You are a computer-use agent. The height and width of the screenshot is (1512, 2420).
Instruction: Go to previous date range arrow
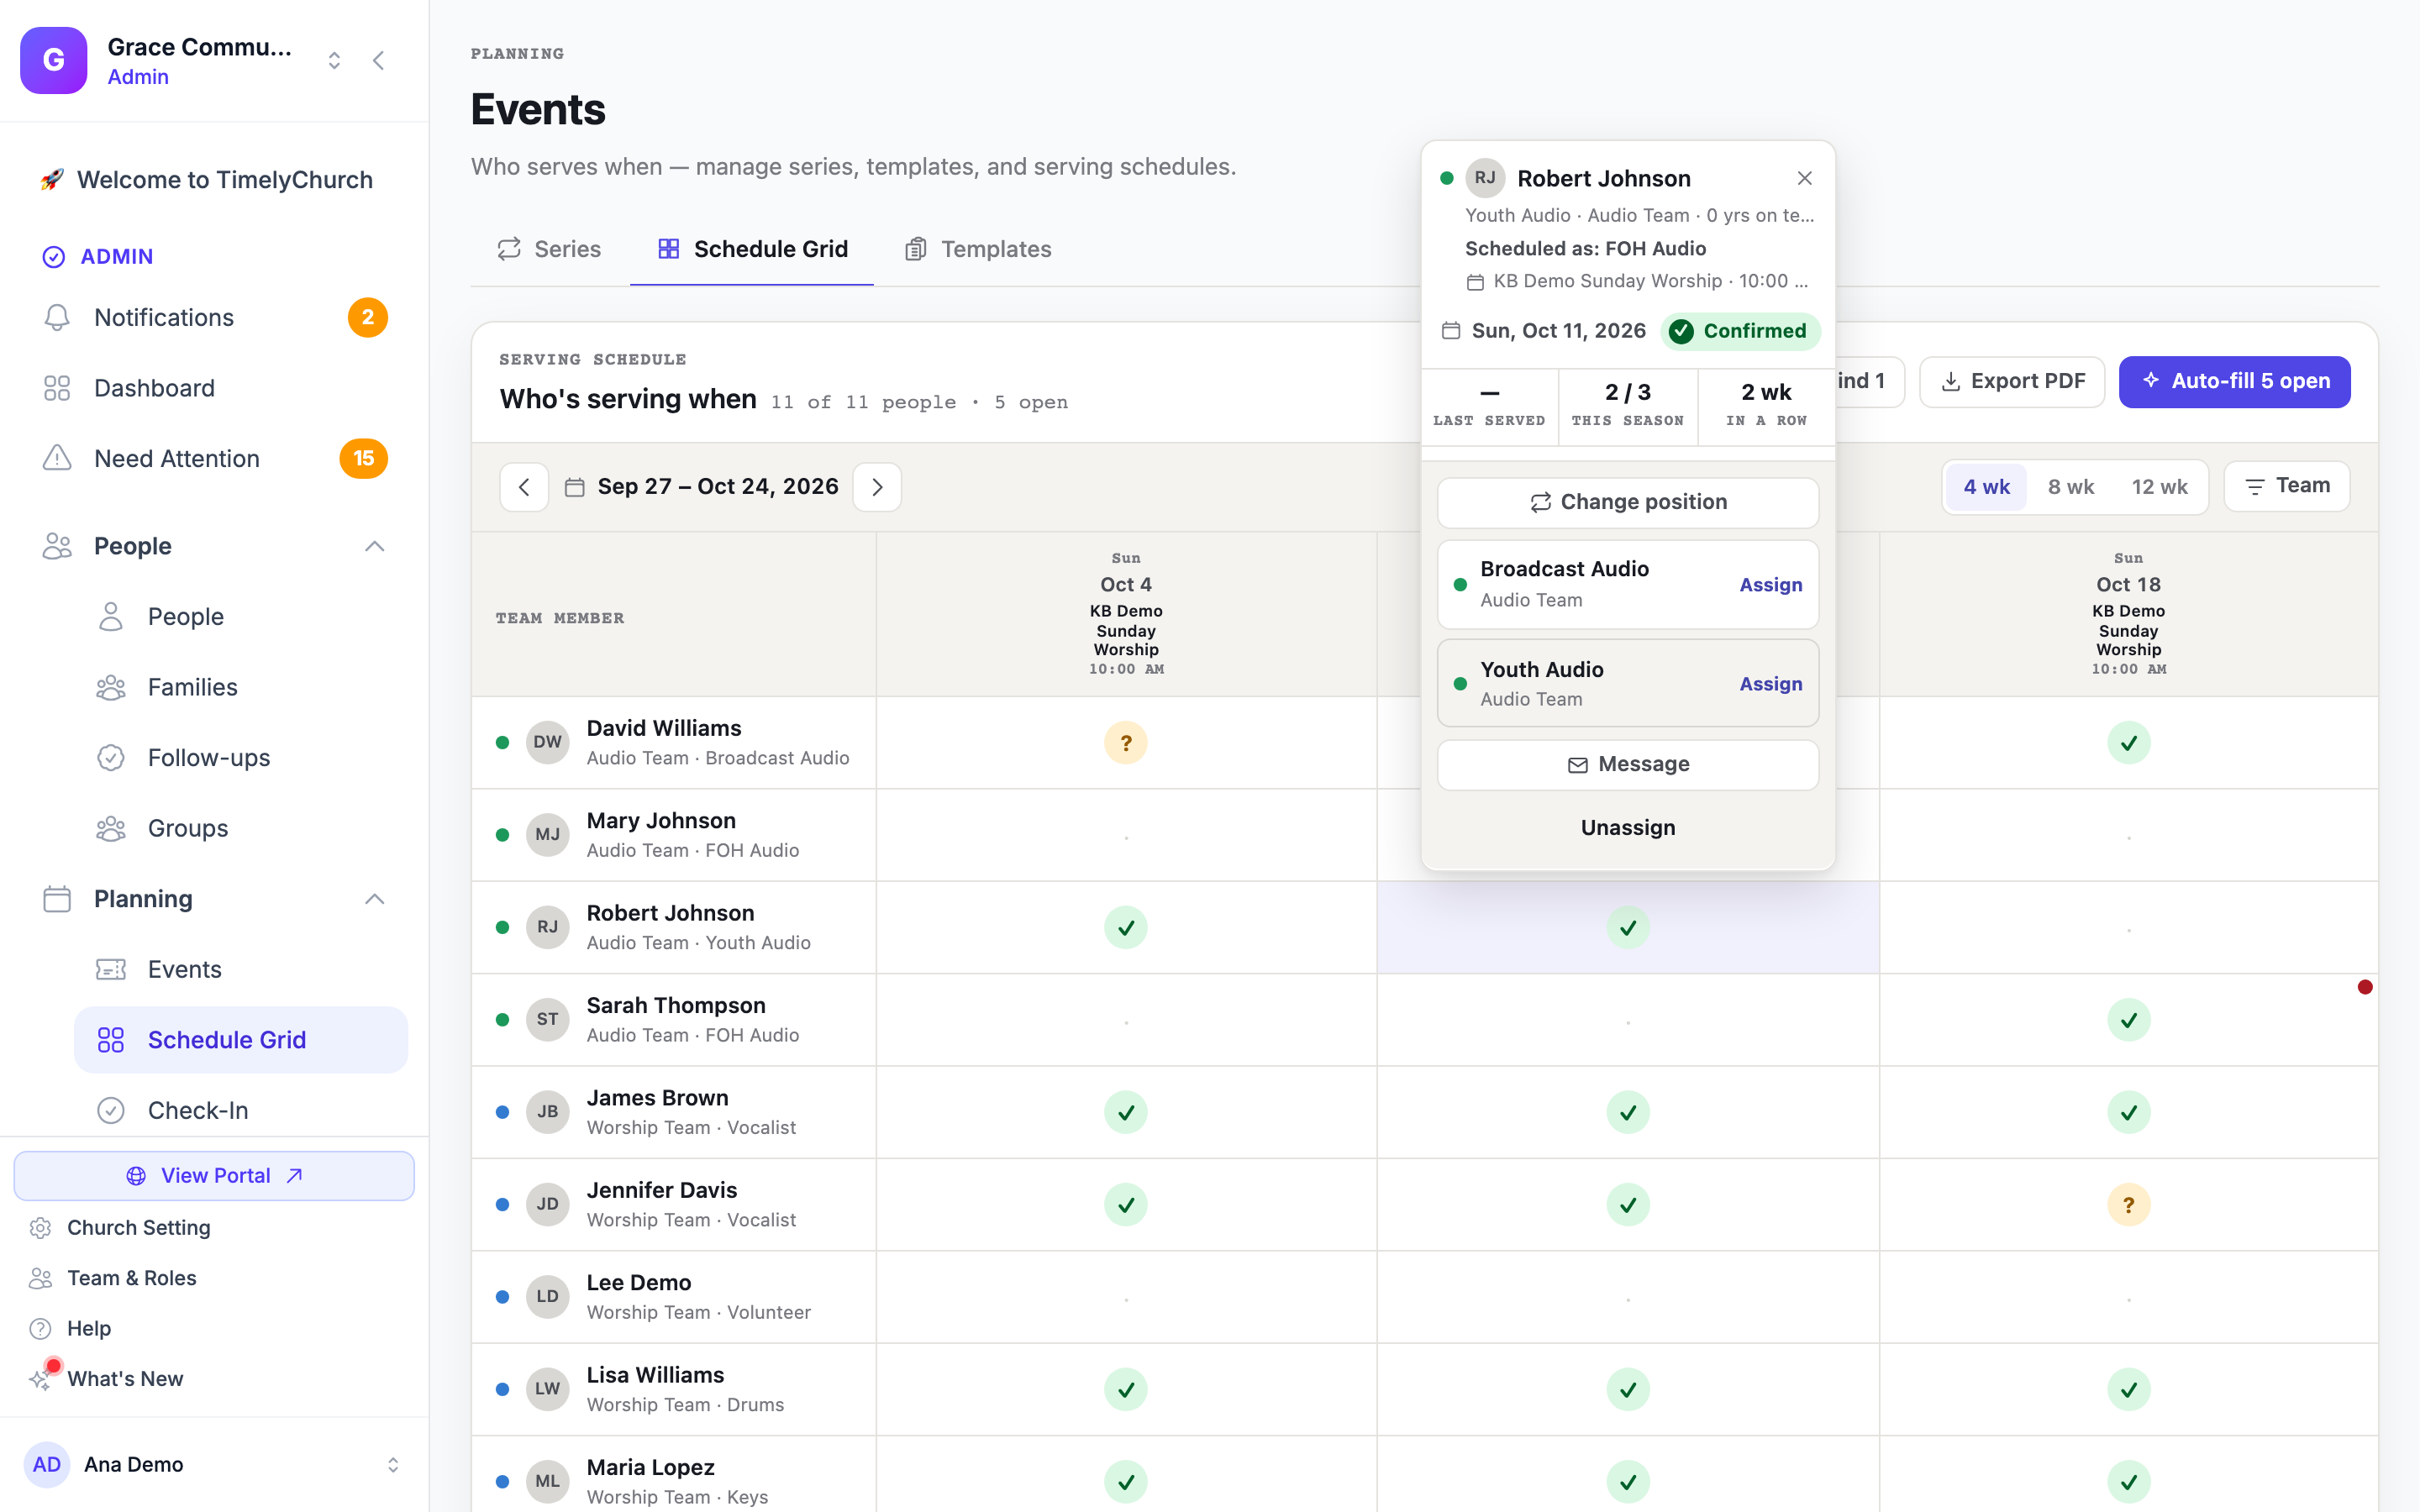(x=524, y=487)
